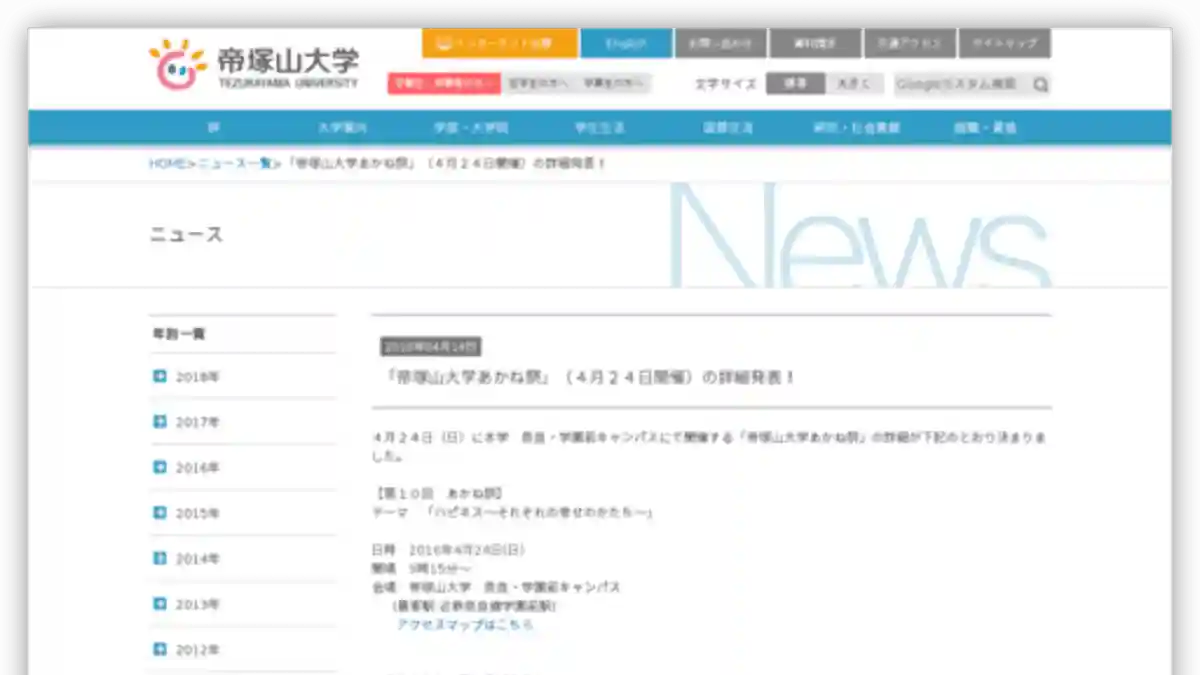Open the アクセスマップはこちら link
The image size is (1200, 675).
coord(465,624)
